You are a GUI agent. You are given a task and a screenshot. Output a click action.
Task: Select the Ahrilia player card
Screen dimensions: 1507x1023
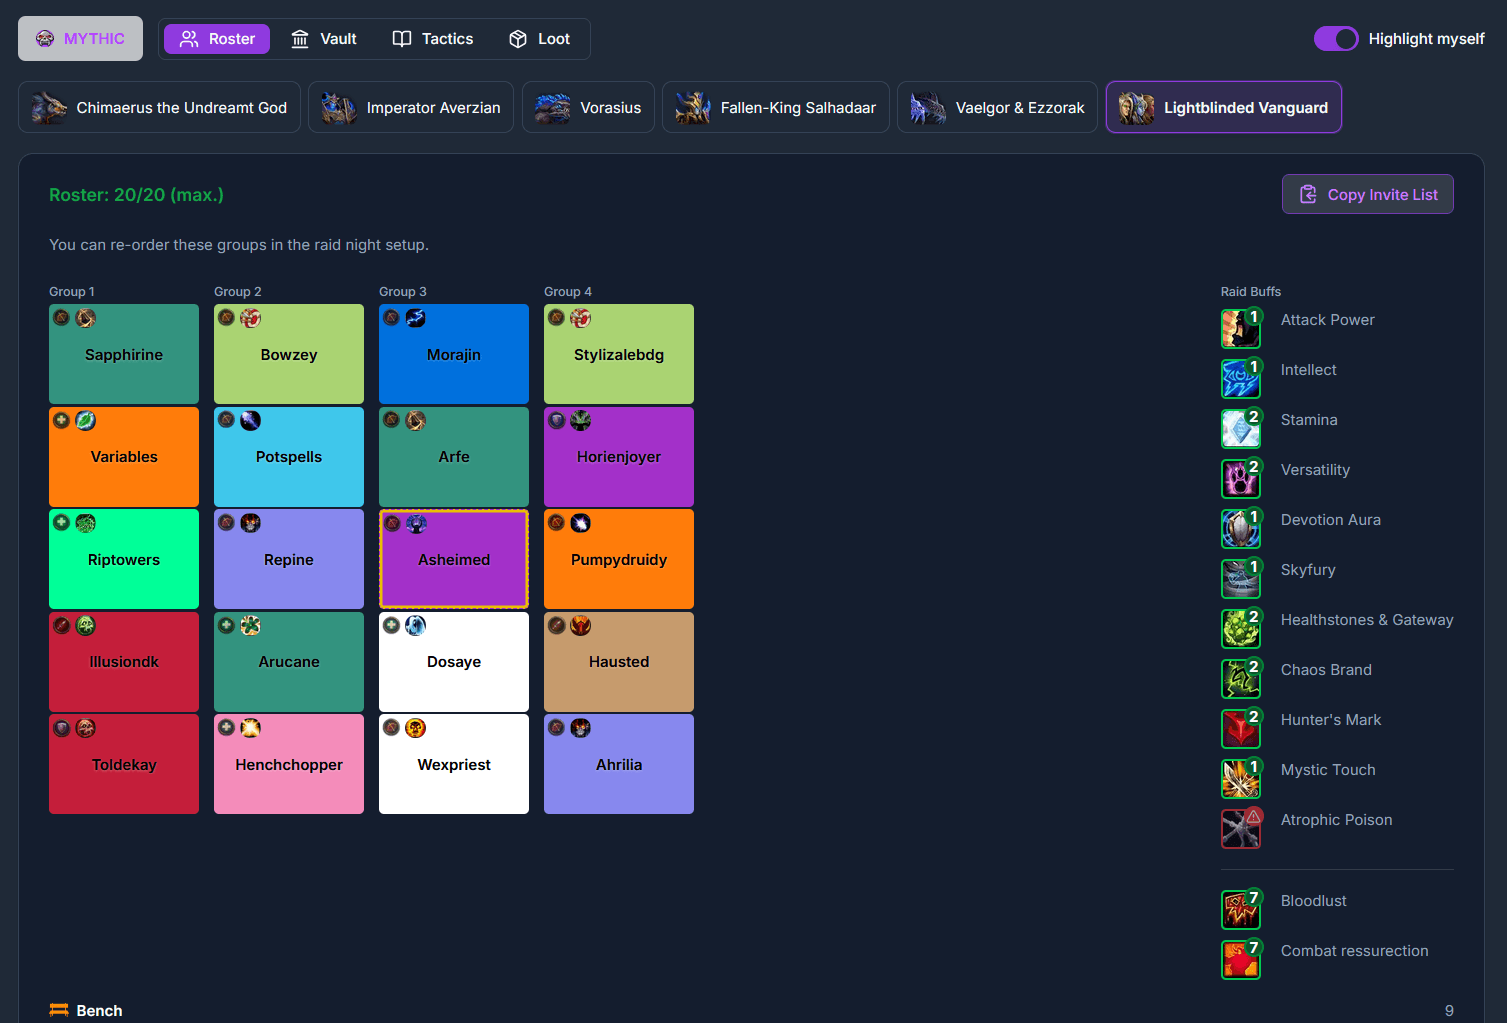619,764
